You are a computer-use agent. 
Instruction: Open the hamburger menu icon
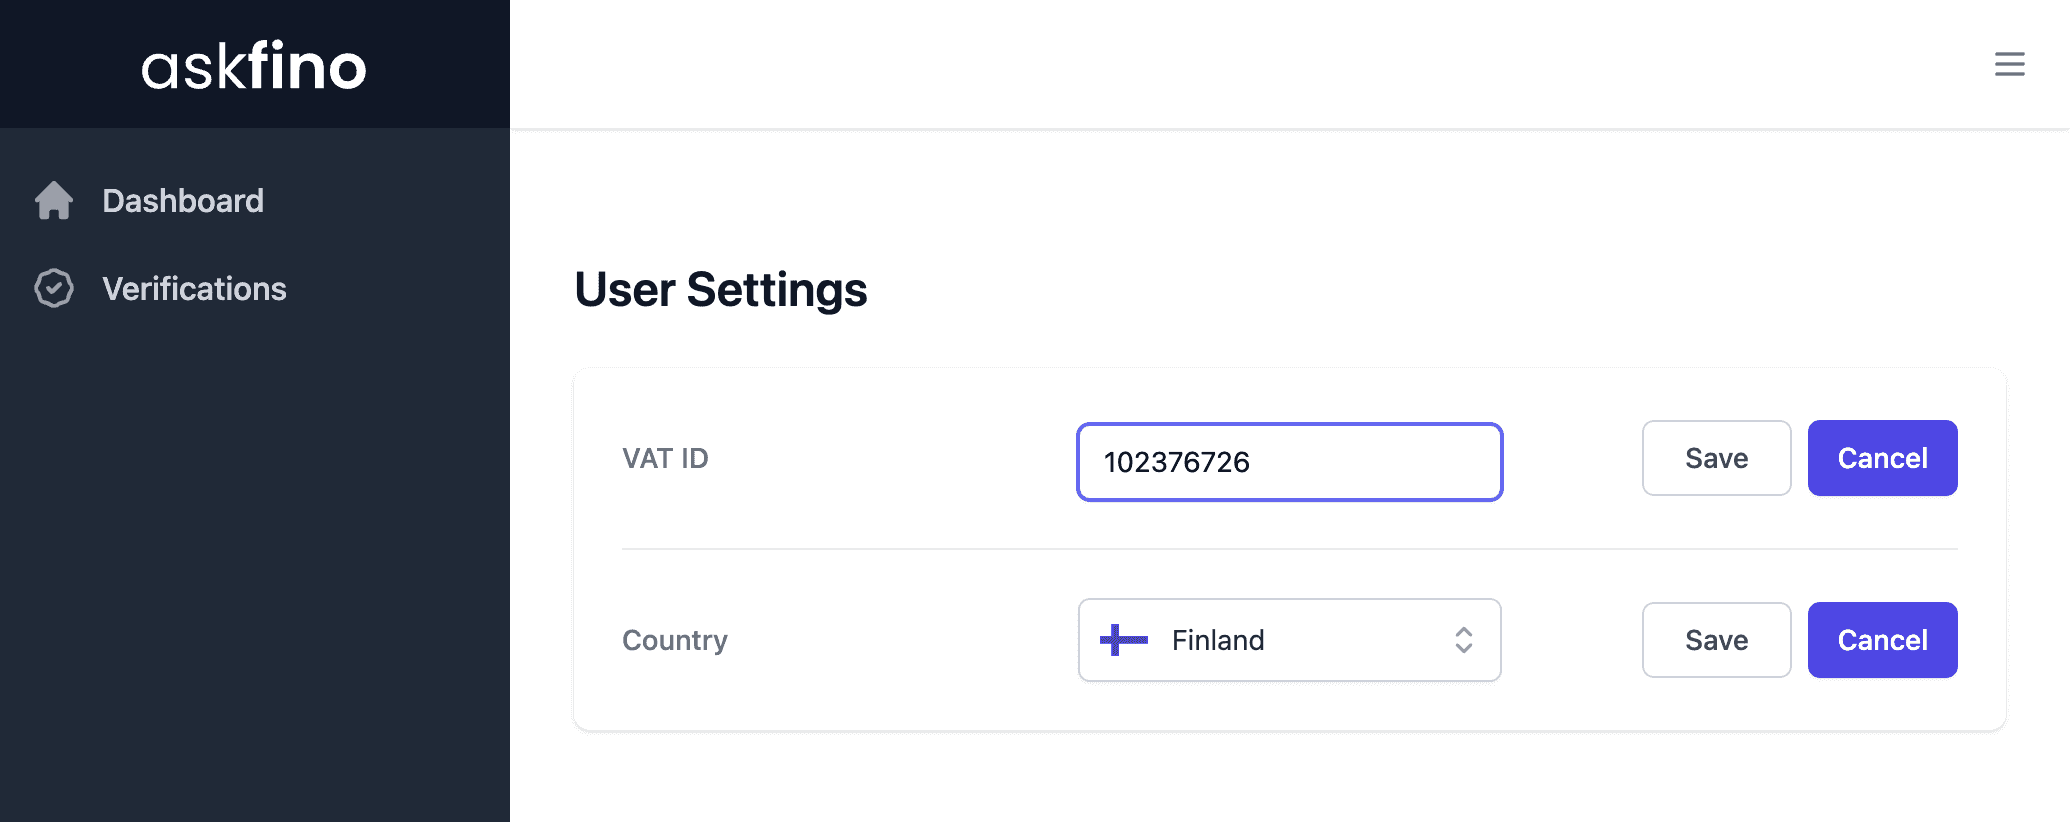(x=2009, y=64)
